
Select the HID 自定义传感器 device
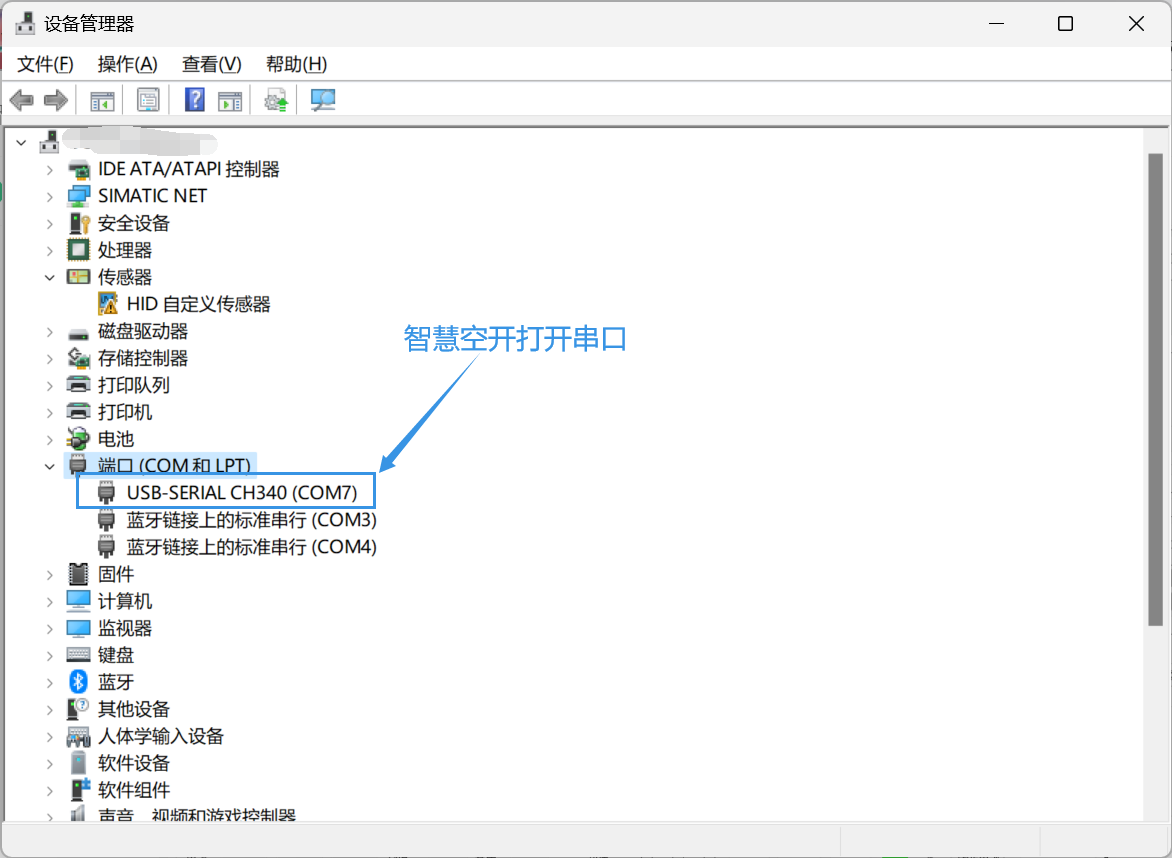198,304
